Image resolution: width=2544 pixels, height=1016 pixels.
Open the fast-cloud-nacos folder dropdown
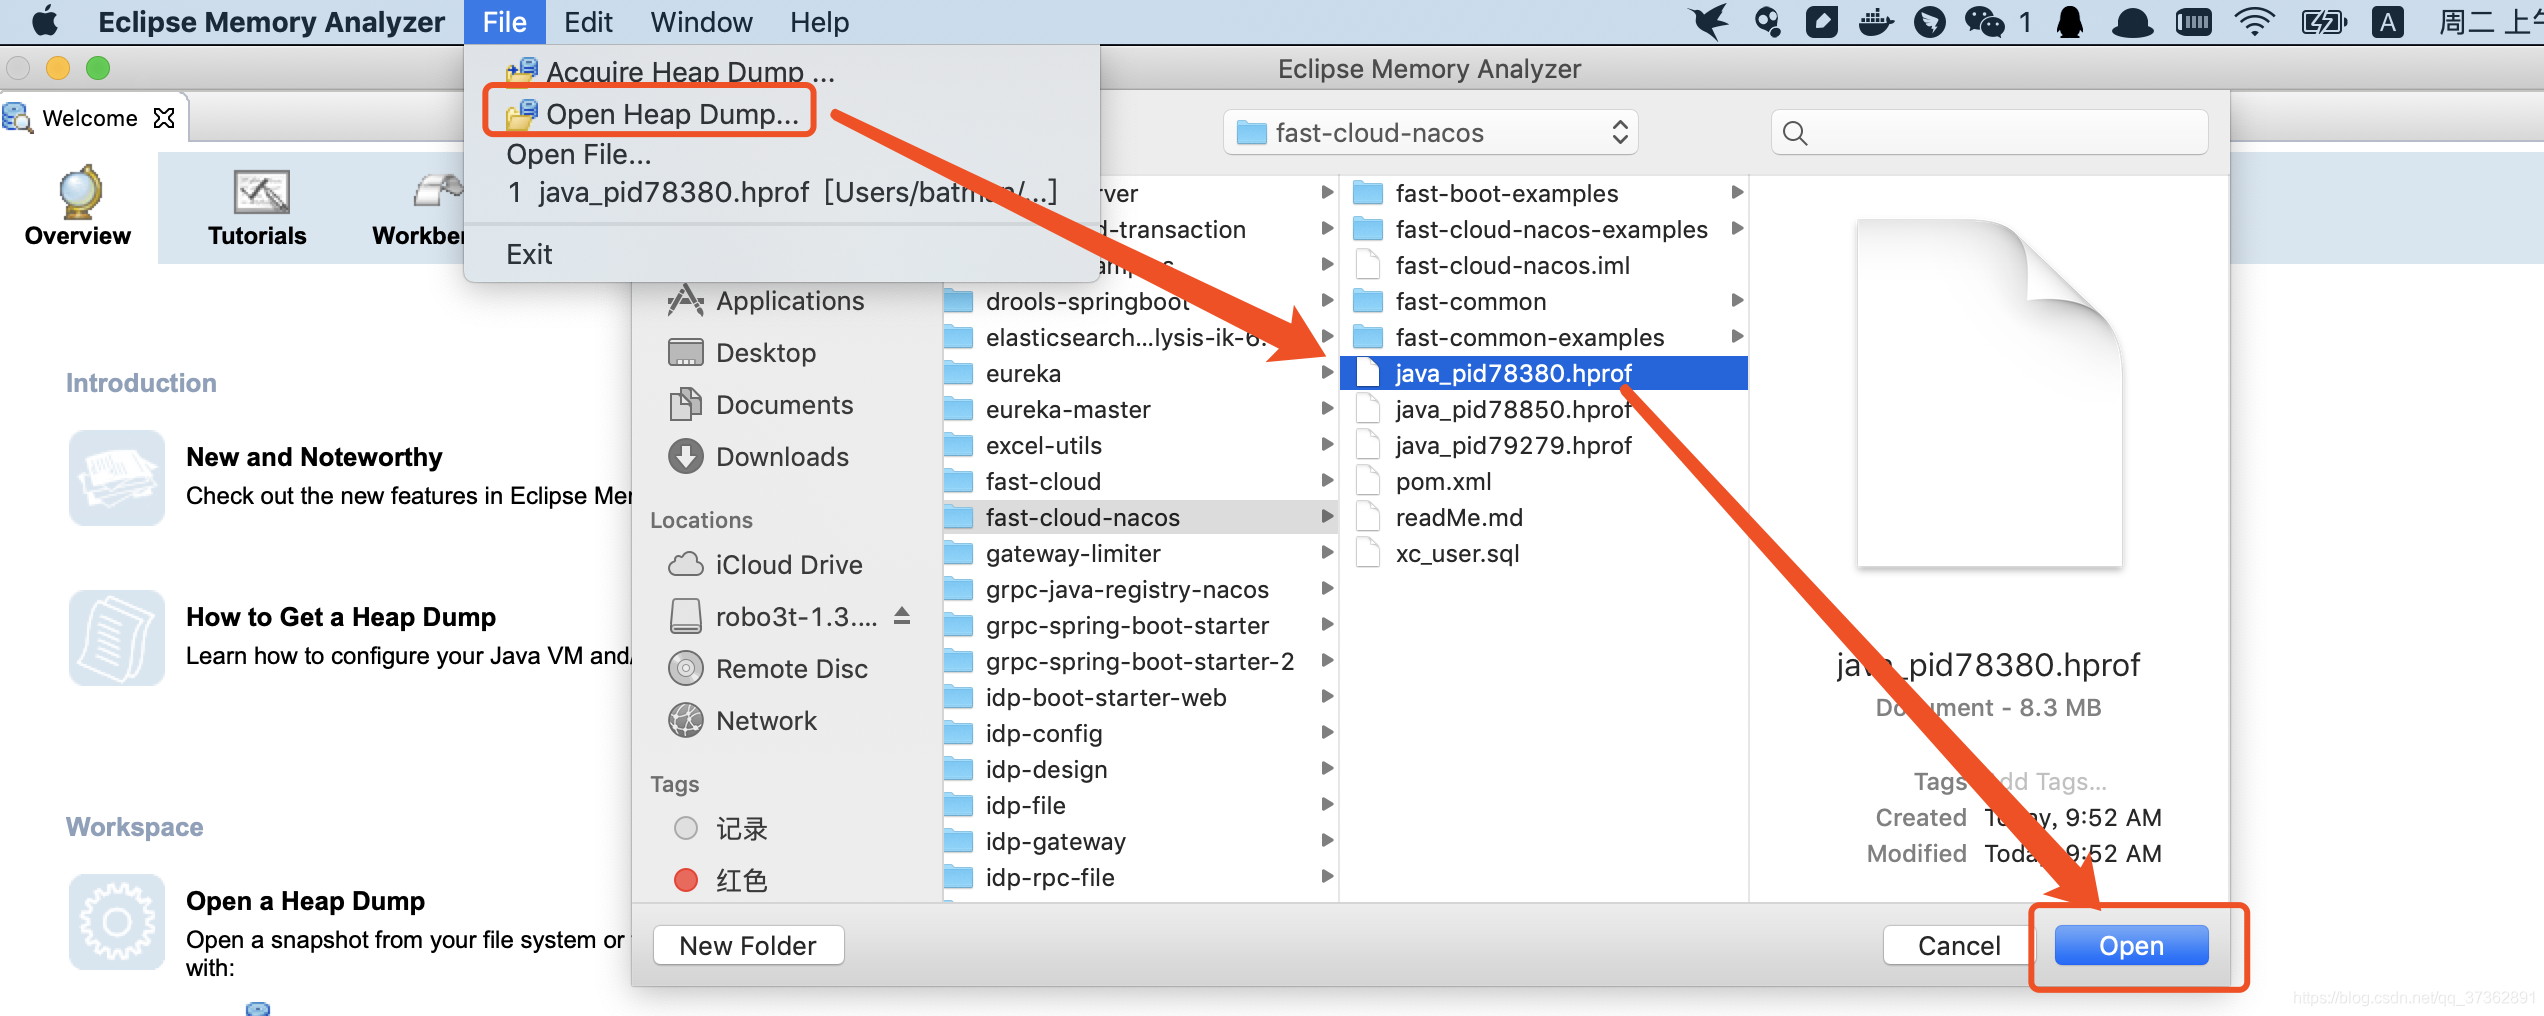1430,133
